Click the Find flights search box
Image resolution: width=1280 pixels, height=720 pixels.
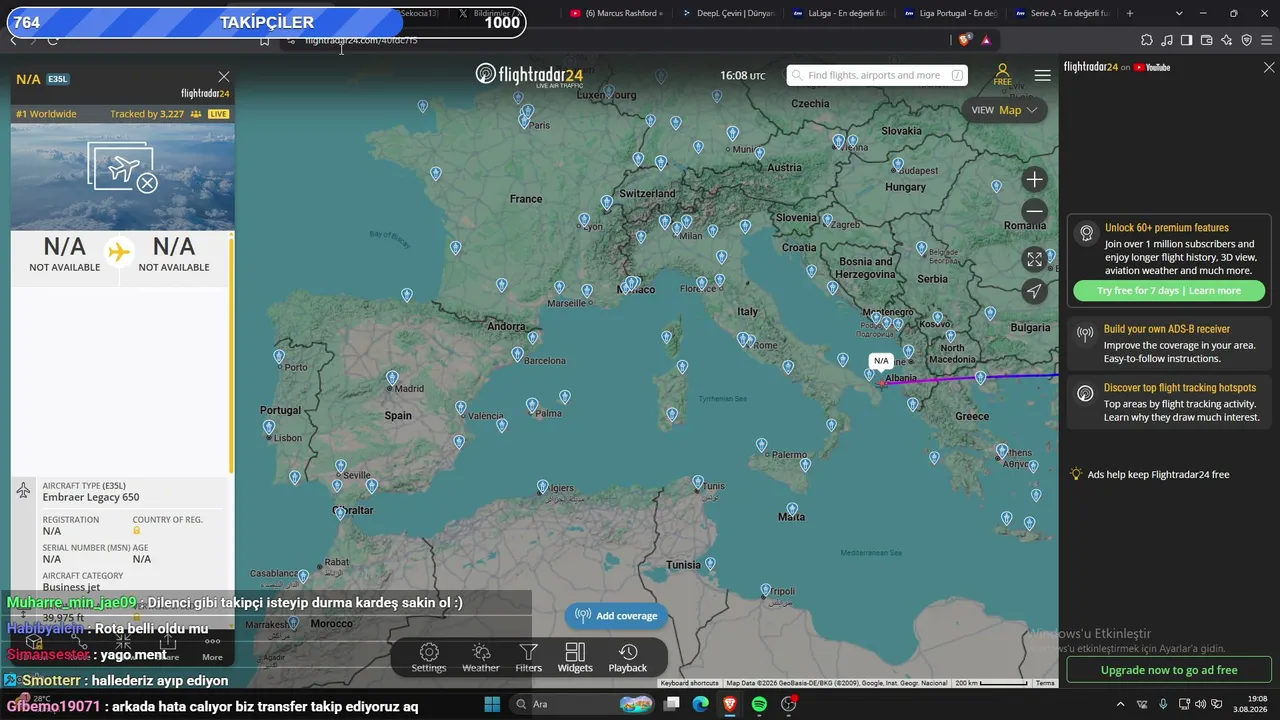click(877, 75)
